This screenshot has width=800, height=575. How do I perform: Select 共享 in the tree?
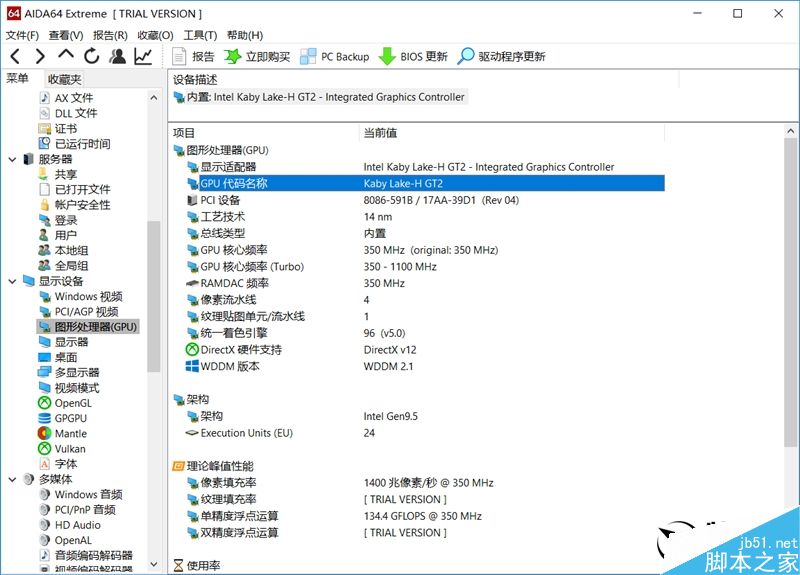[x=58, y=174]
